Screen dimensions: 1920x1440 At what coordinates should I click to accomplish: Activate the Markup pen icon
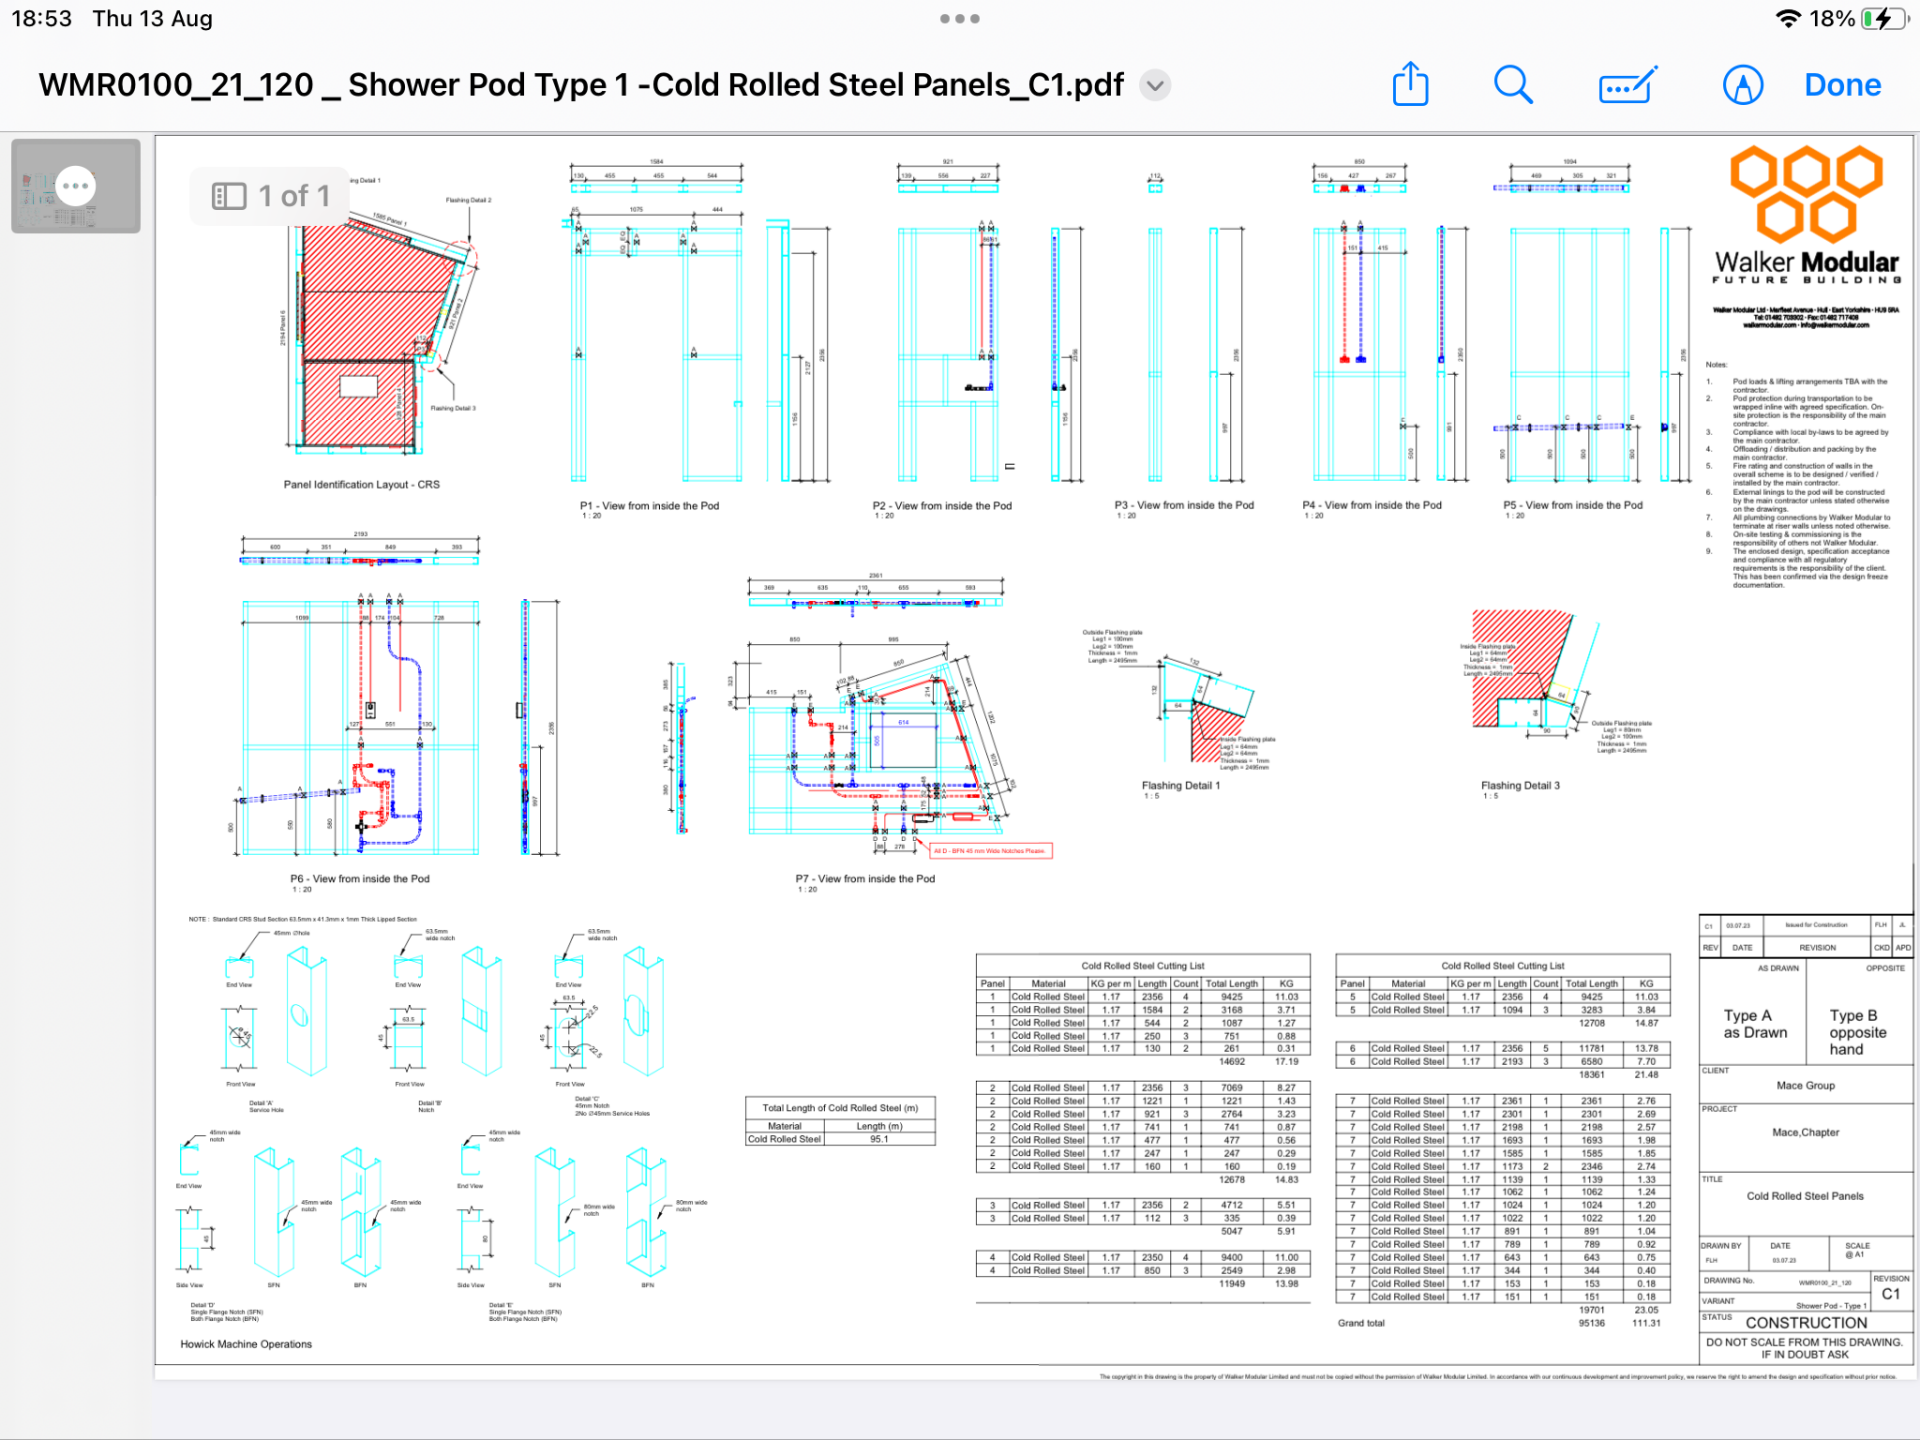tap(1743, 86)
